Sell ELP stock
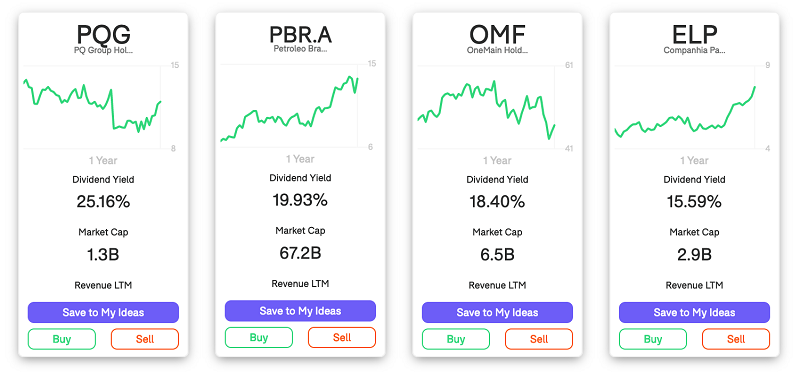Screen dimensions: 800x372 pos(736,339)
